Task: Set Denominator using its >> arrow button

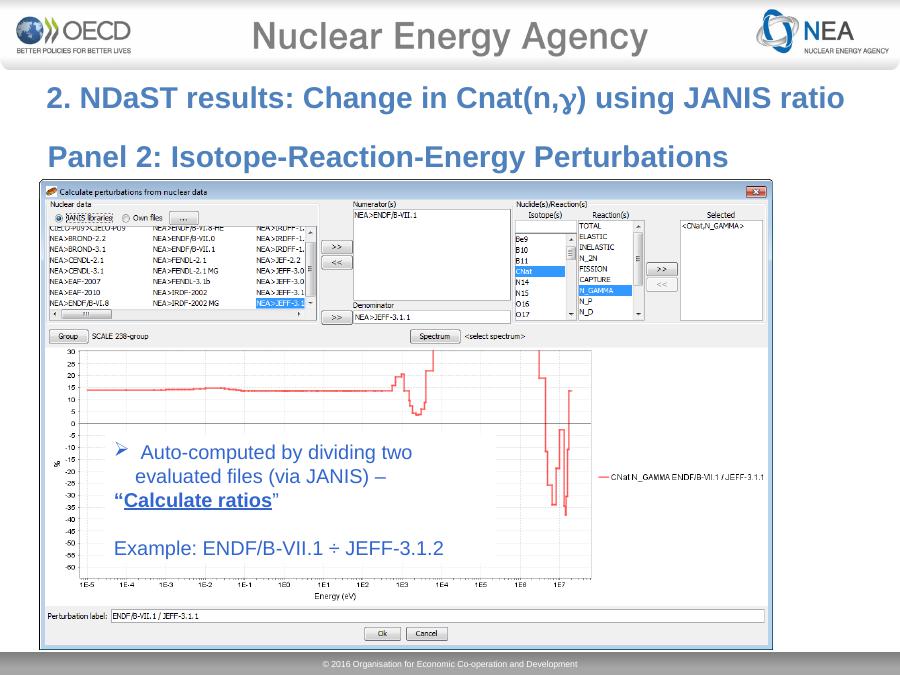Action: point(336,318)
